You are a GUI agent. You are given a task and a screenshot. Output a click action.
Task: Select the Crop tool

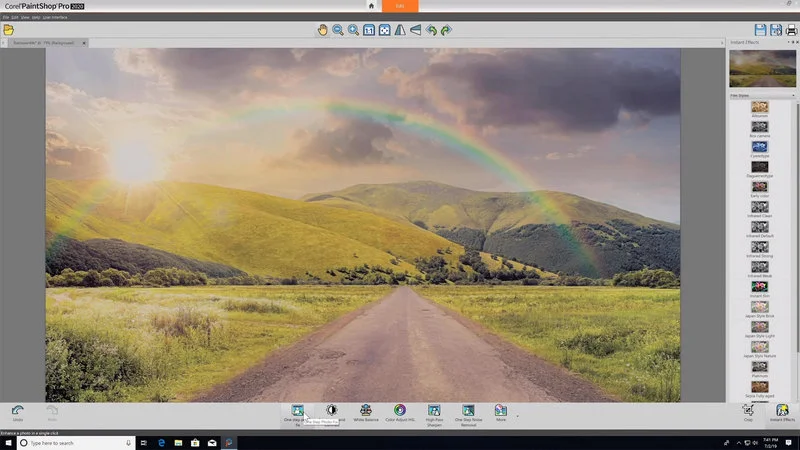pos(748,410)
